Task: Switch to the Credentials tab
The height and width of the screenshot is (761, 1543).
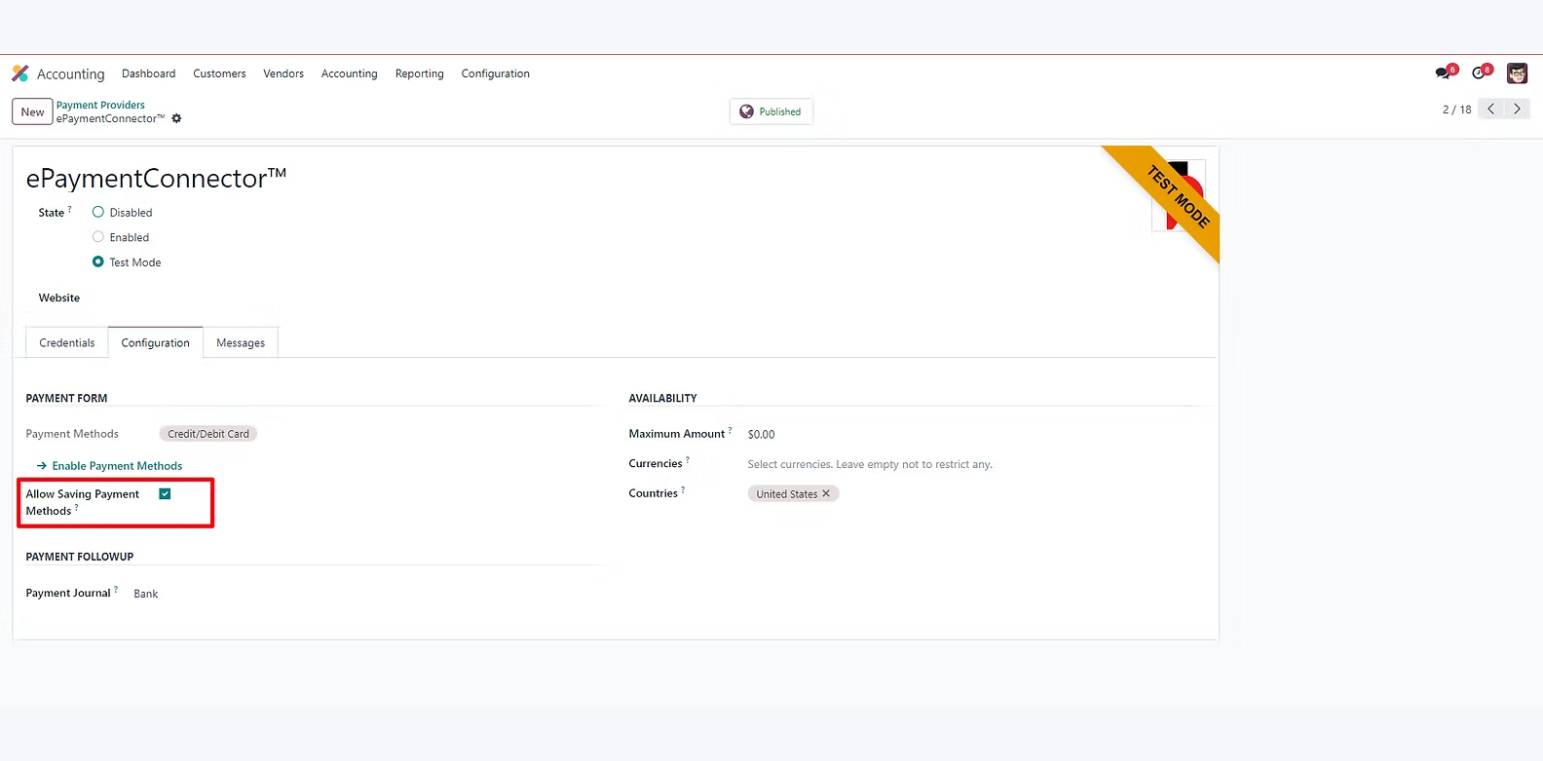Action: click(67, 343)
